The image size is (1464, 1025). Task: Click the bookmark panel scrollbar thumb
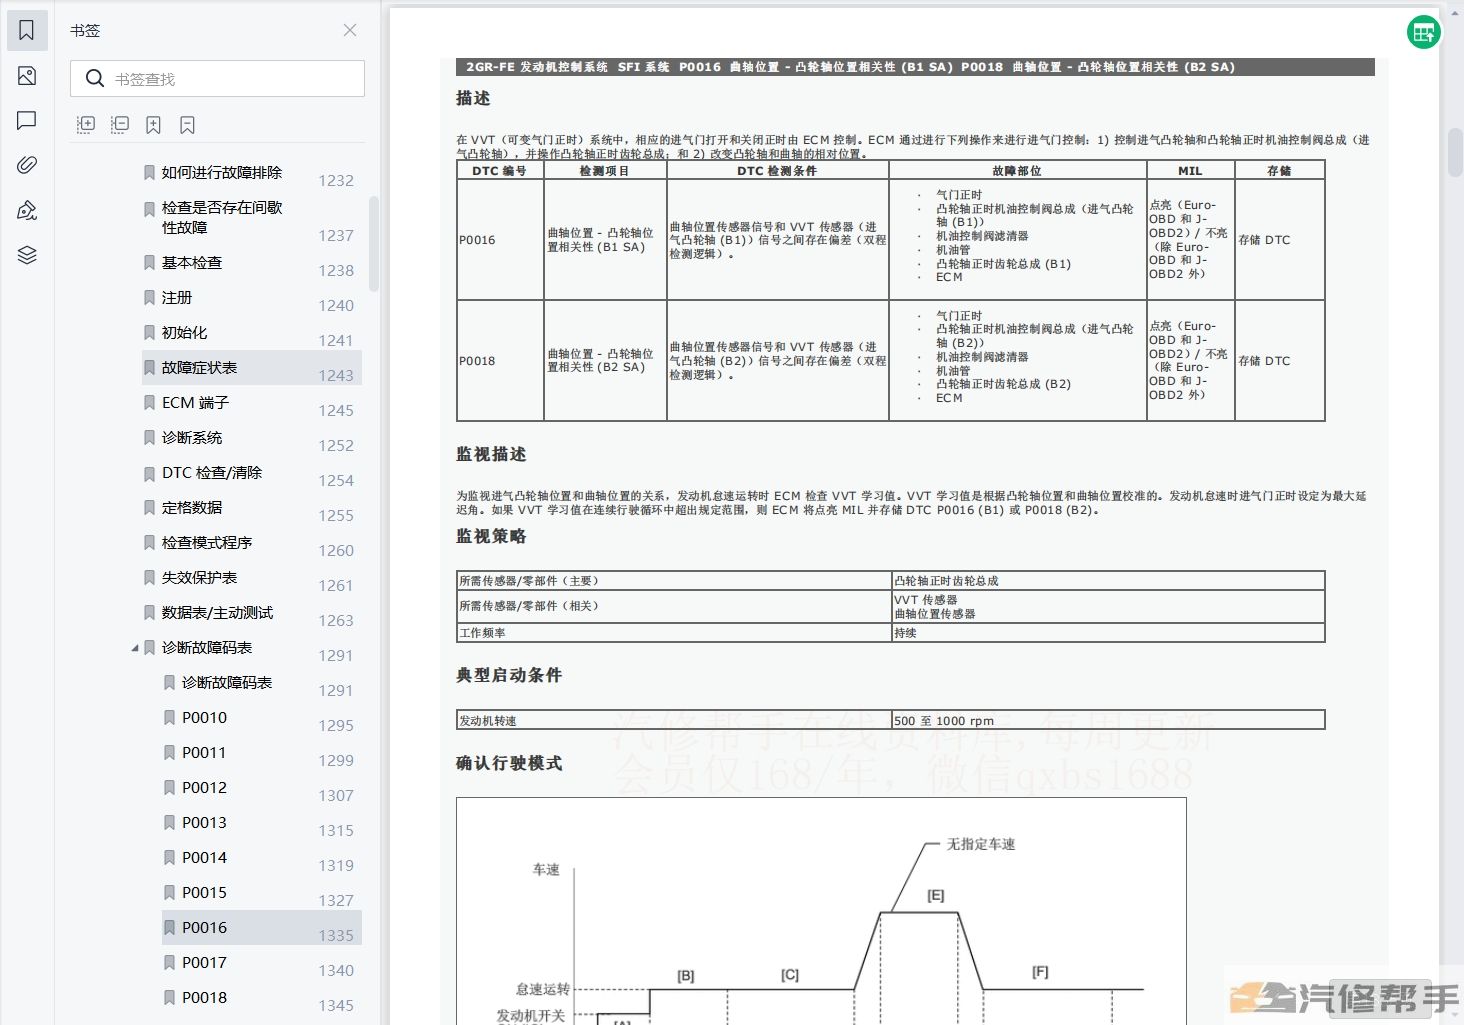(x=374, y=243)
